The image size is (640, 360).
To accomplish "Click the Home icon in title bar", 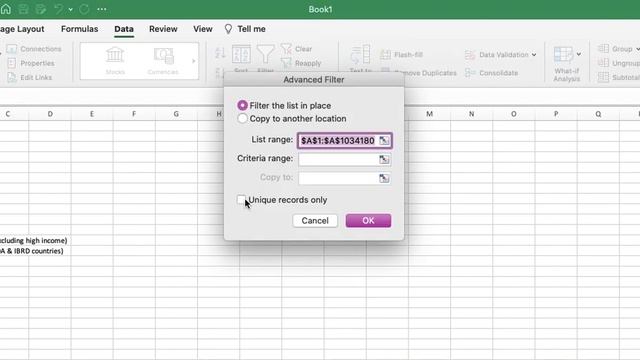I will (x=6, y=9).
